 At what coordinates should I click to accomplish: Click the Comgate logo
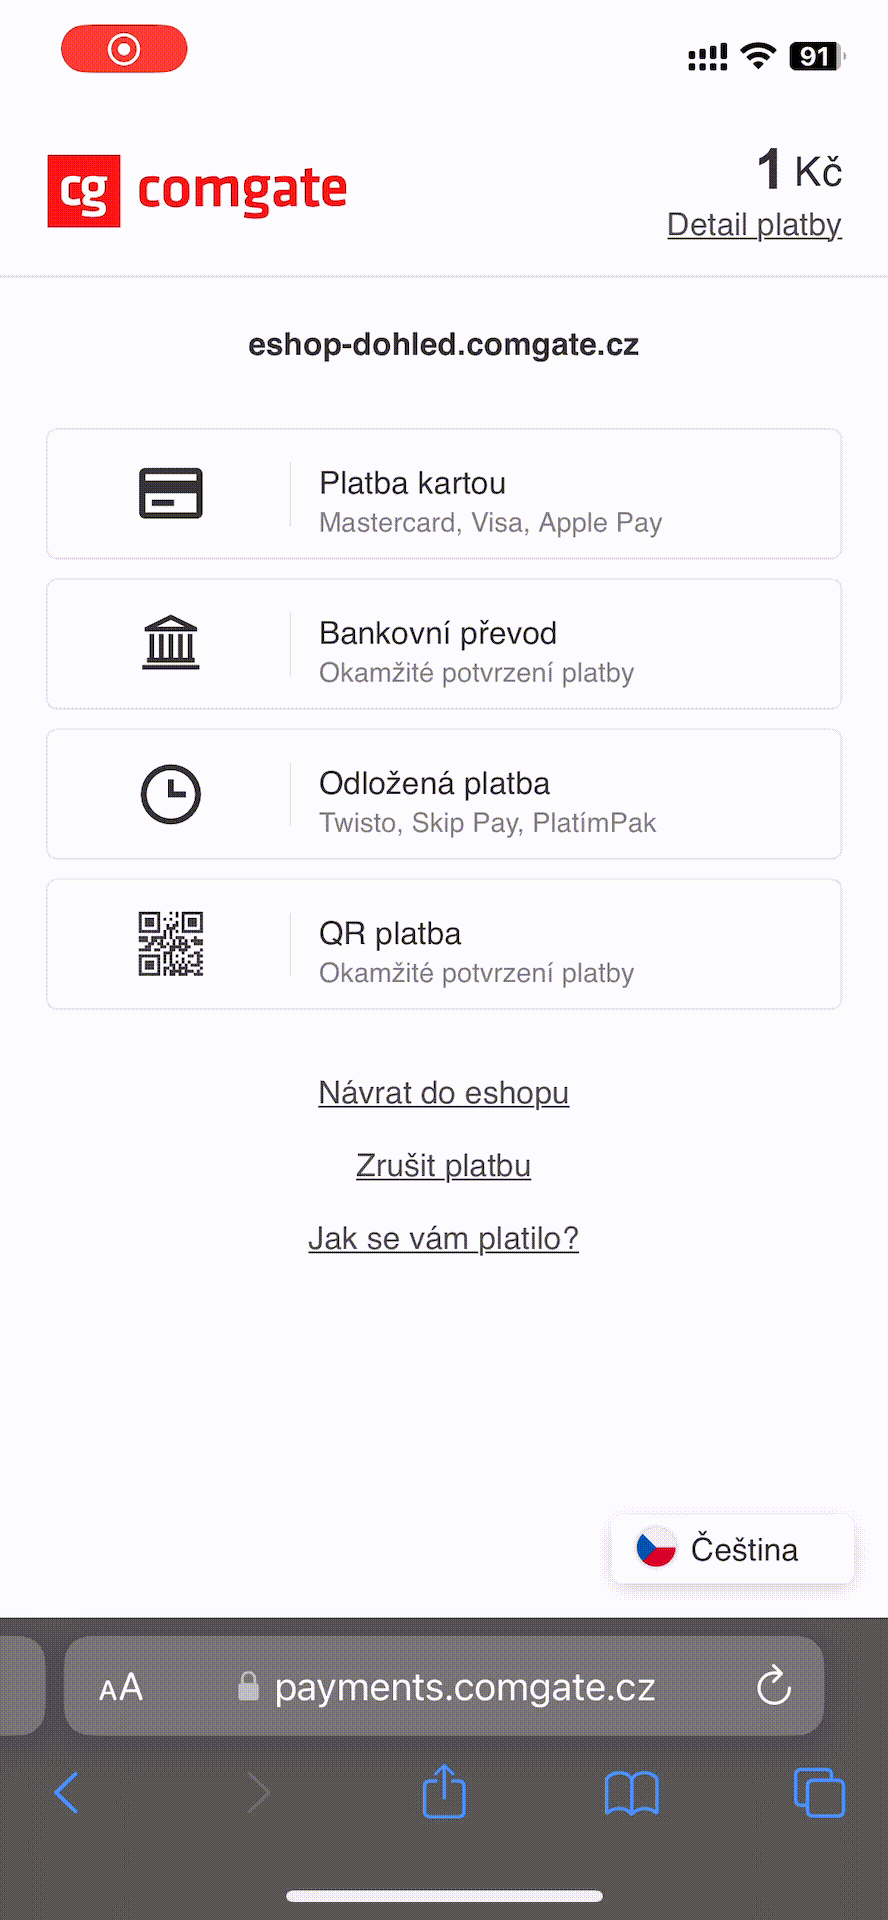tap(197, 190)
